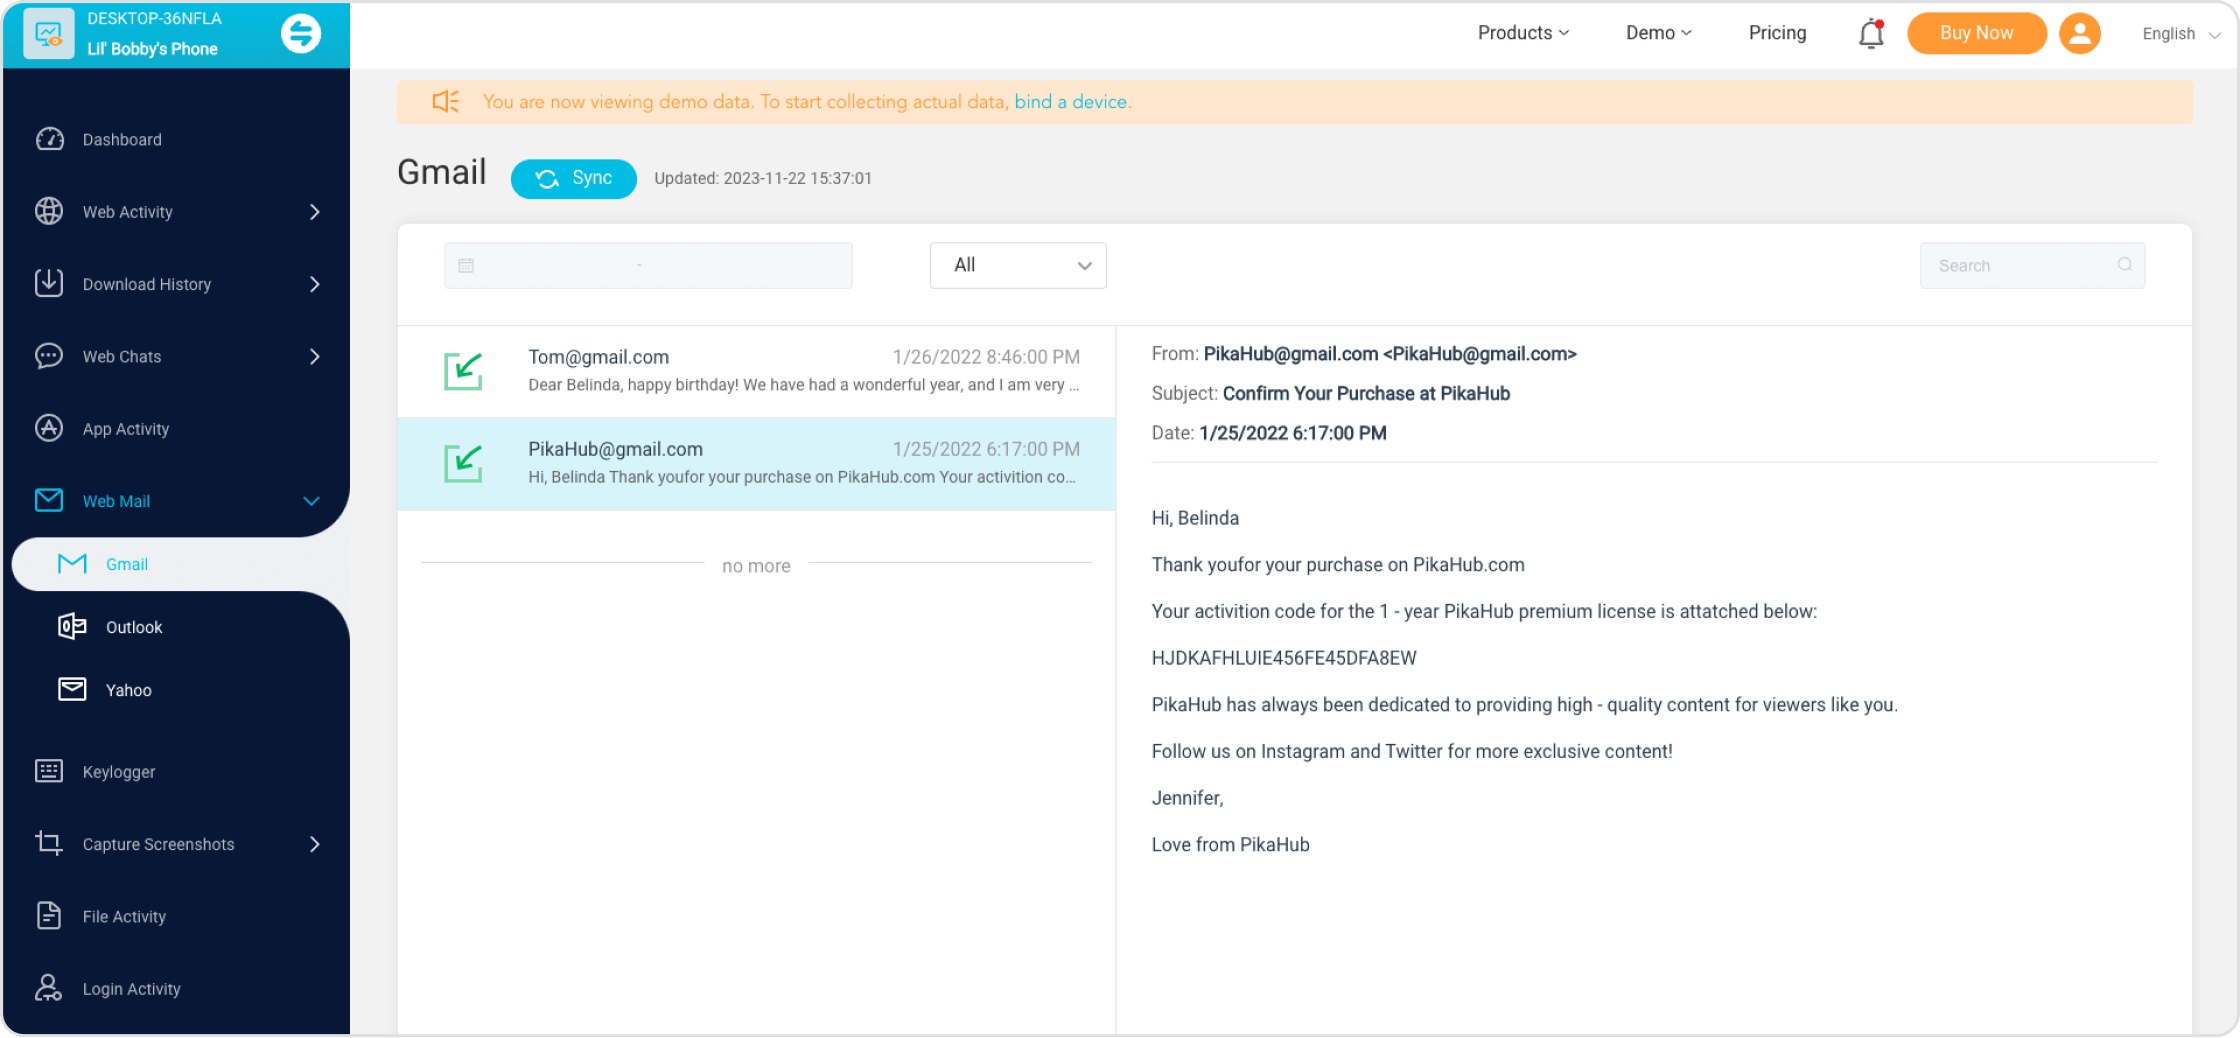Click the device switch icon beside Lil' Bobby's Phone
The image size is (2240, 1038).
(301, 34)
